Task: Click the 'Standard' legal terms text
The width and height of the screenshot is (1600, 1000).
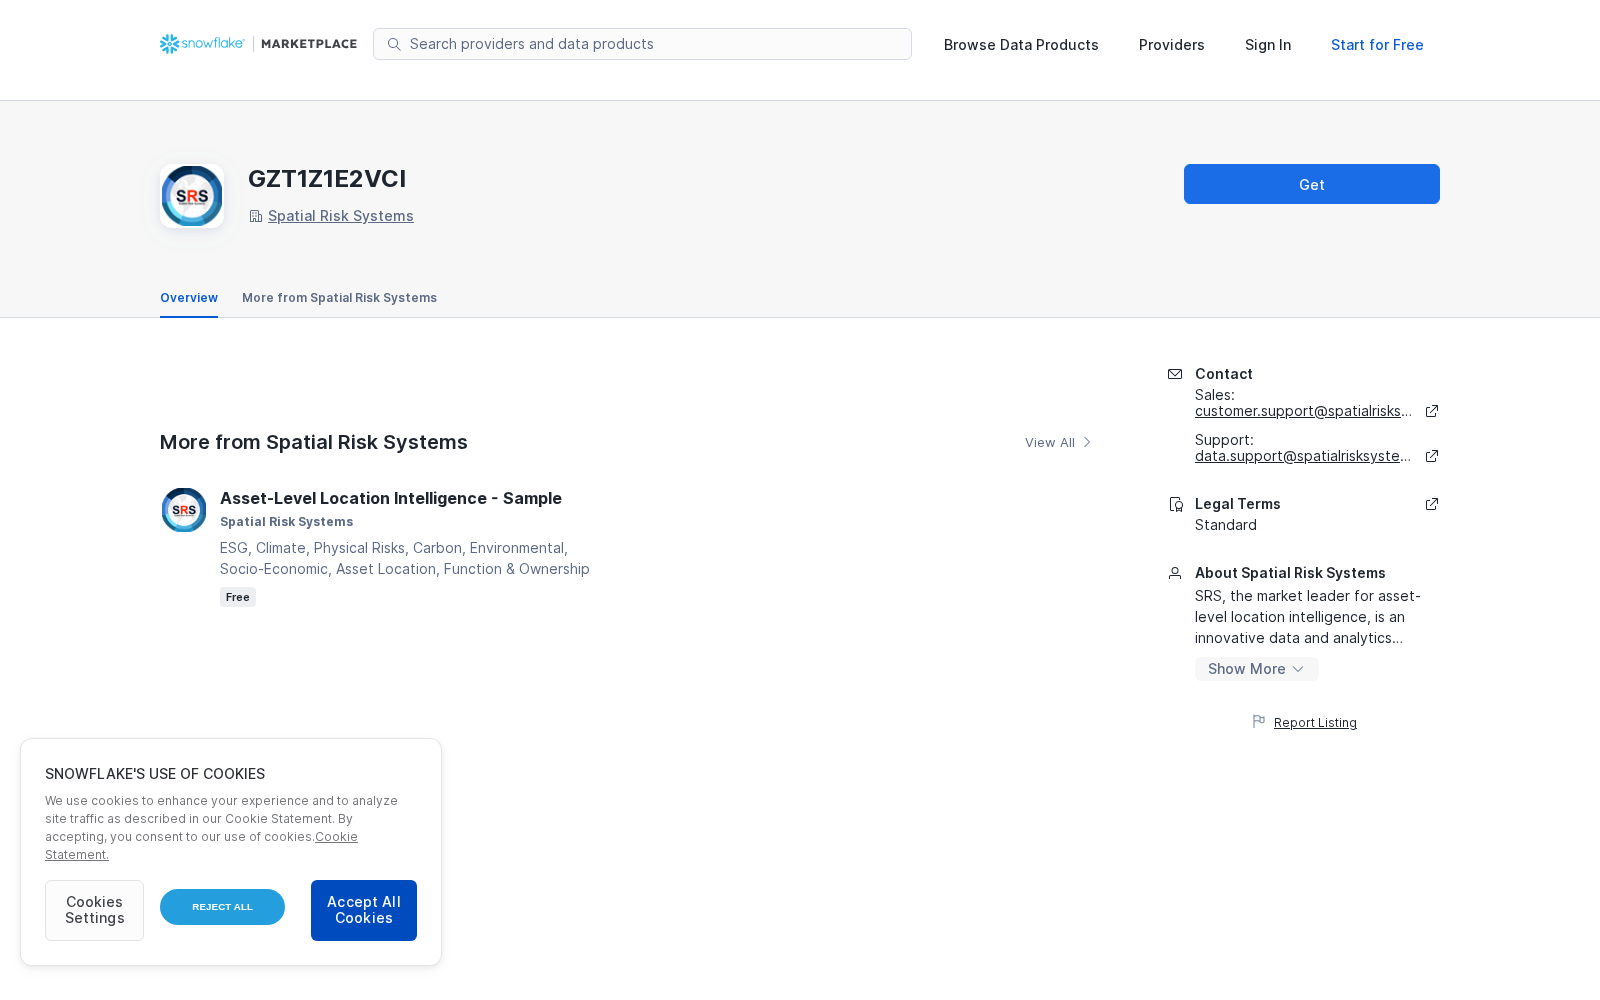Action: point(1226,525)
